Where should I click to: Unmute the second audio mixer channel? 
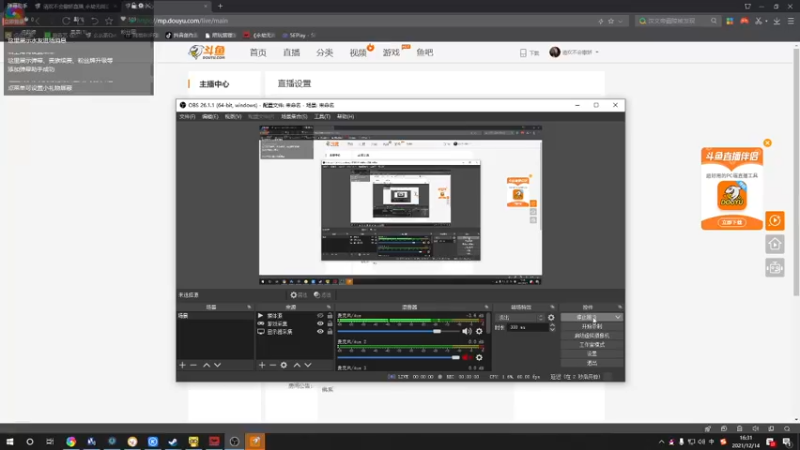click(x=467, y=358)
